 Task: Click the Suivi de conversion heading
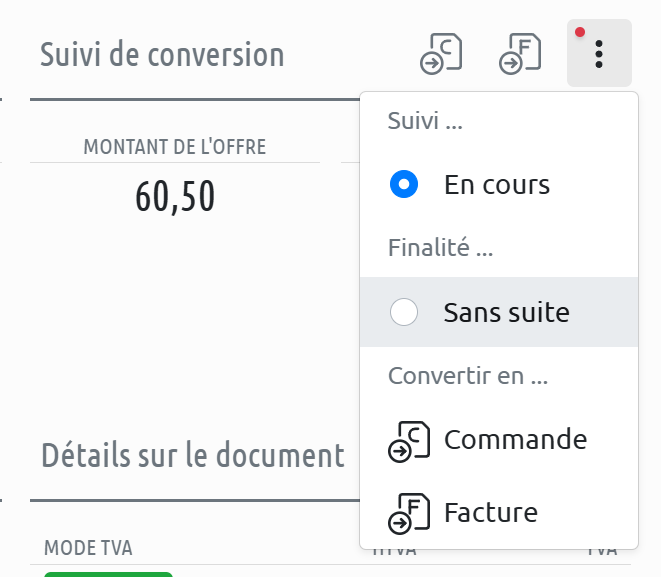[162, 54]
